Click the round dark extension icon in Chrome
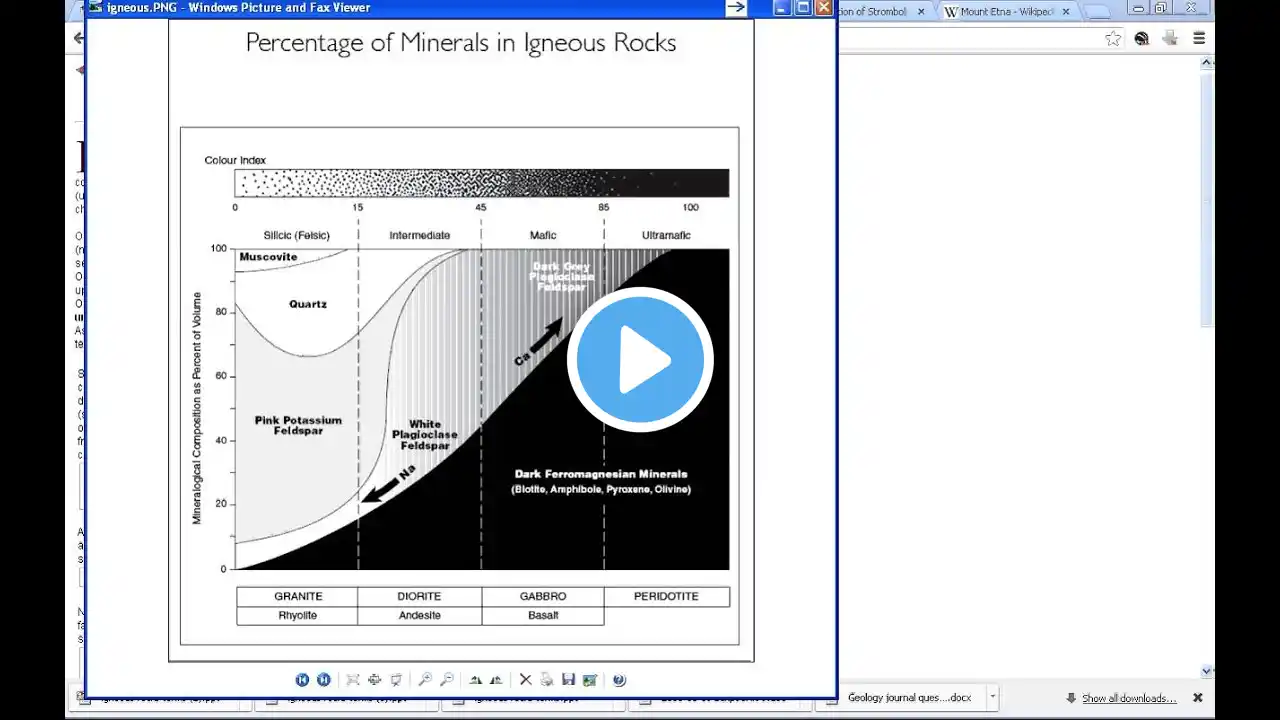 coord(1142,39)
